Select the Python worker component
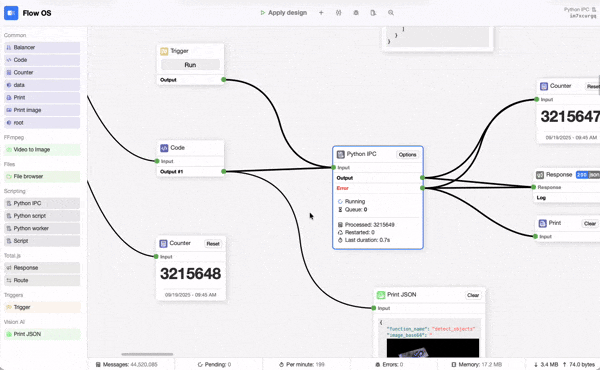Image resolution: width=600 pixels, height=370 pixels. tap(42, 228)
